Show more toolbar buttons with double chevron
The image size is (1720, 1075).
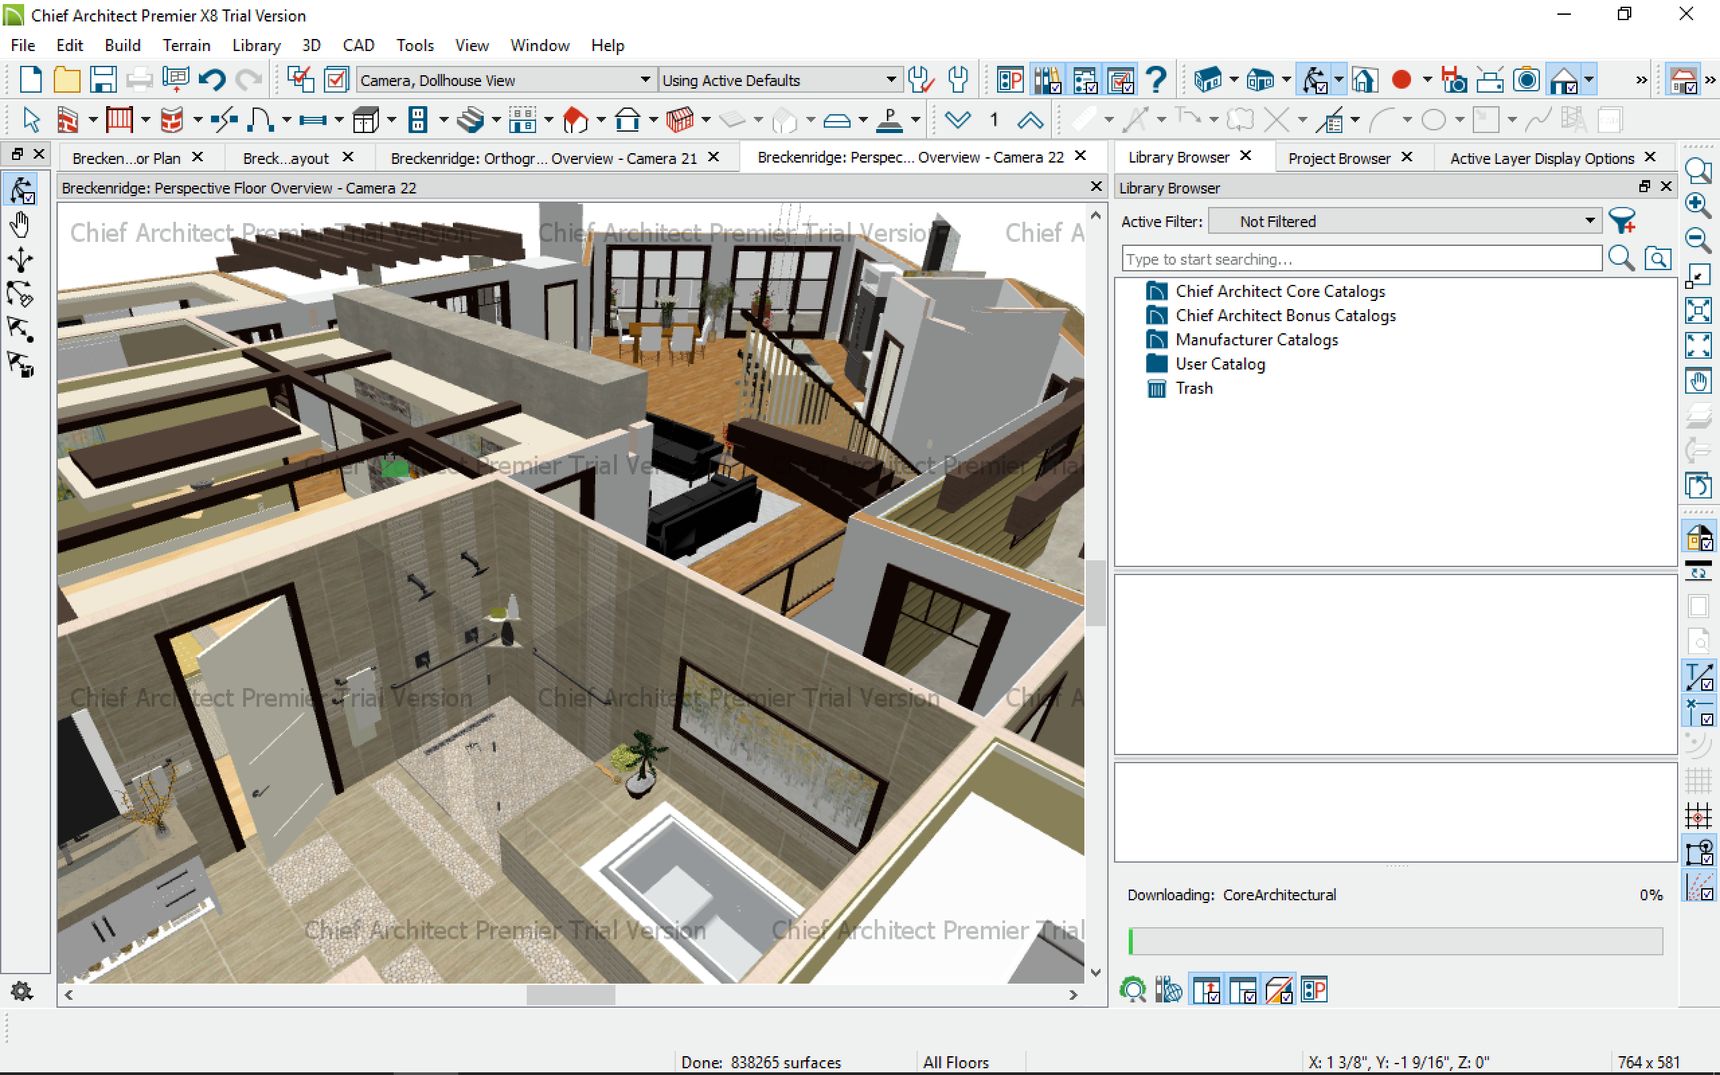point(1641,80)
